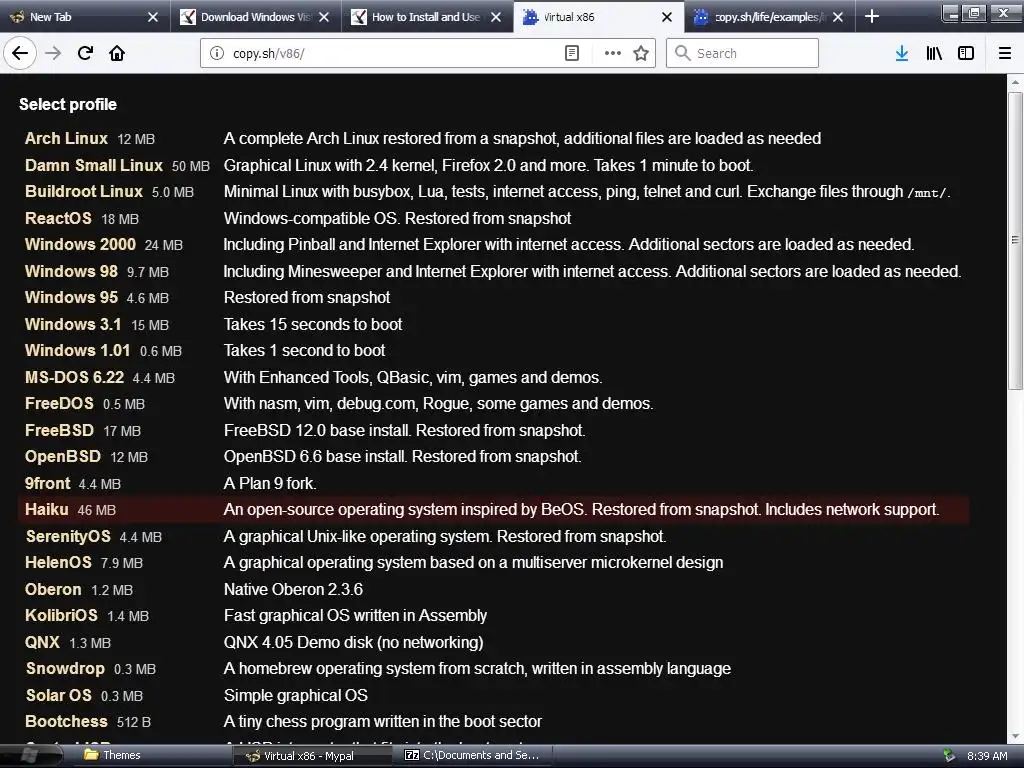Open the library icon
The image size is (1024, 768).
tap(934, 53)
